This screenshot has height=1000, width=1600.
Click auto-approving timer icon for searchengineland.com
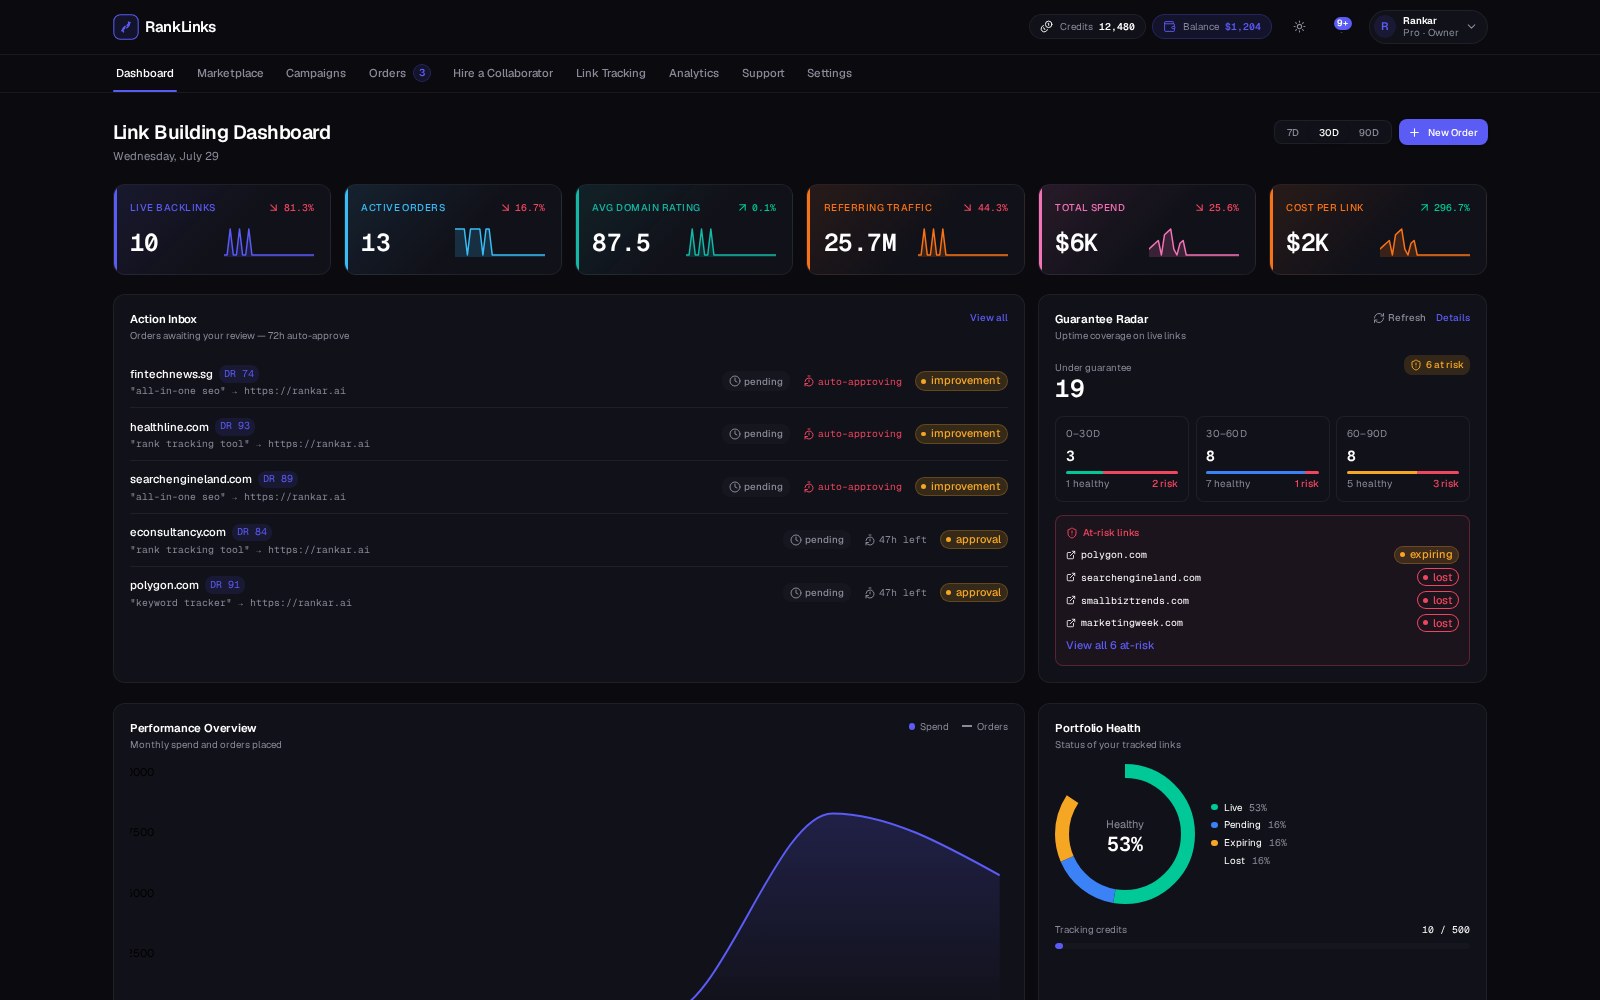point(809,487)
